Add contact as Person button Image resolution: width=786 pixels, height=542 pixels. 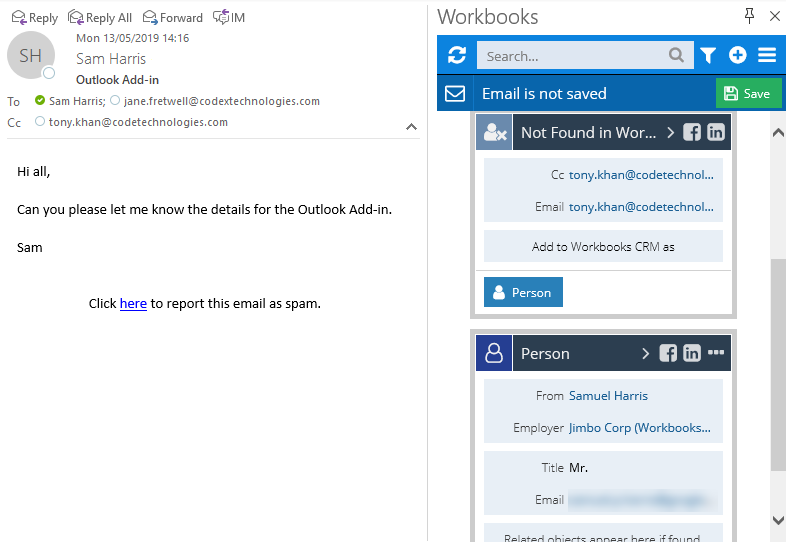tap(523, 292)
